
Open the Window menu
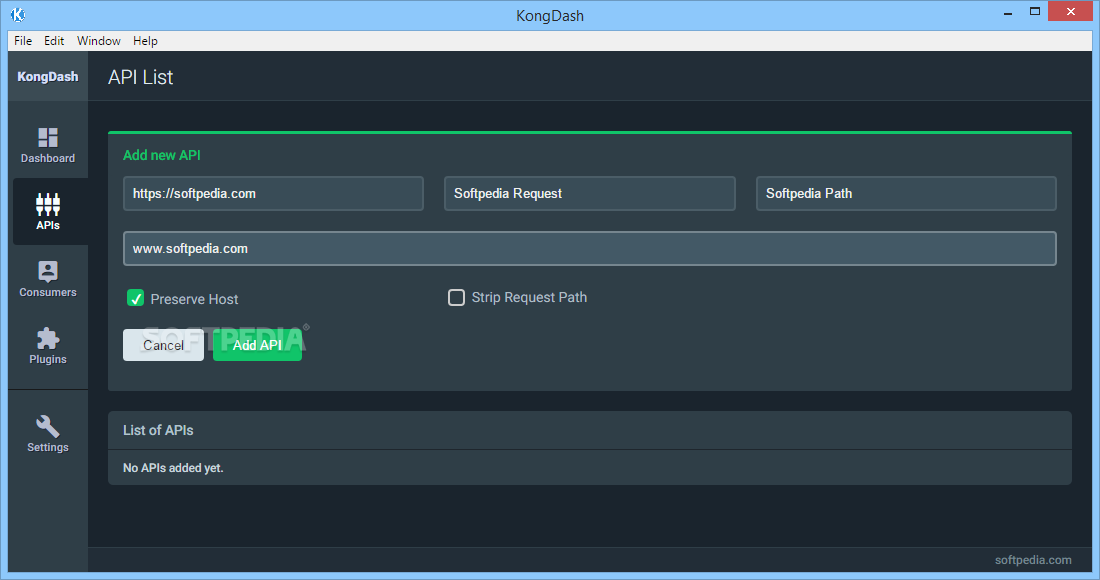coord(99,41)
